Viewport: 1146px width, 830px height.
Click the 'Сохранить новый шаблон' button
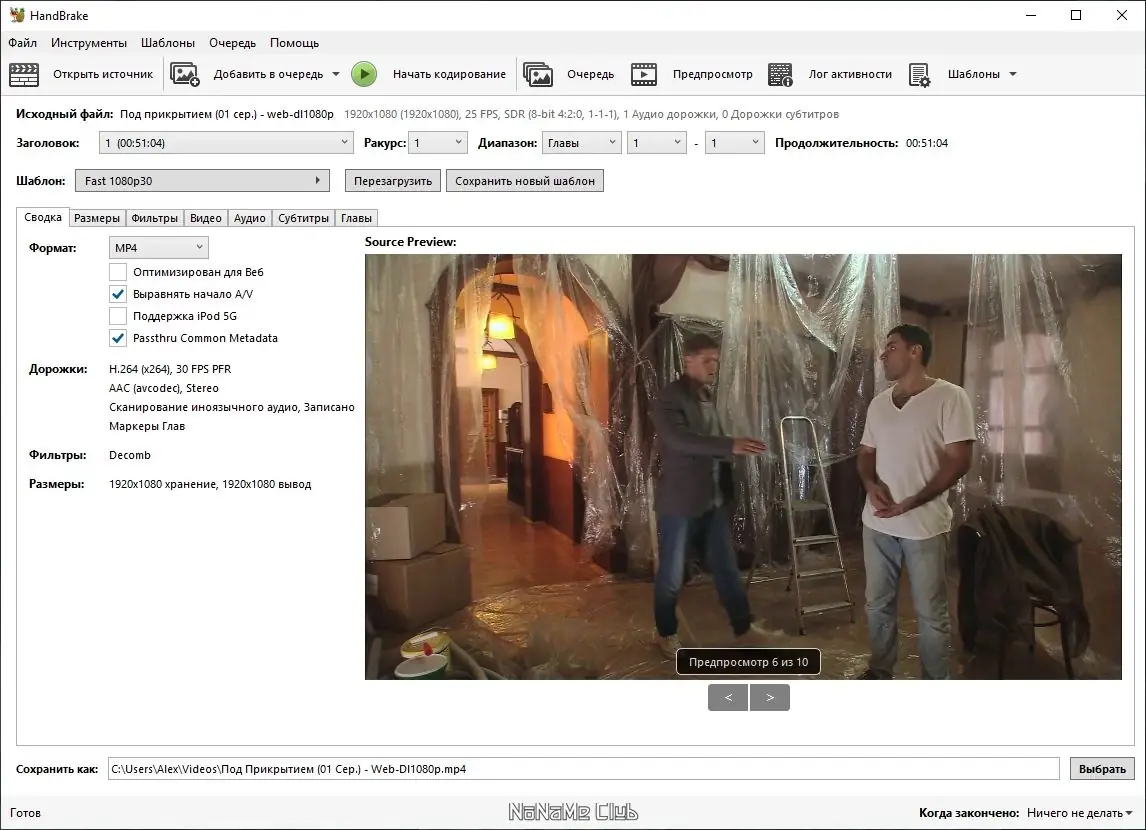point(525,180)
